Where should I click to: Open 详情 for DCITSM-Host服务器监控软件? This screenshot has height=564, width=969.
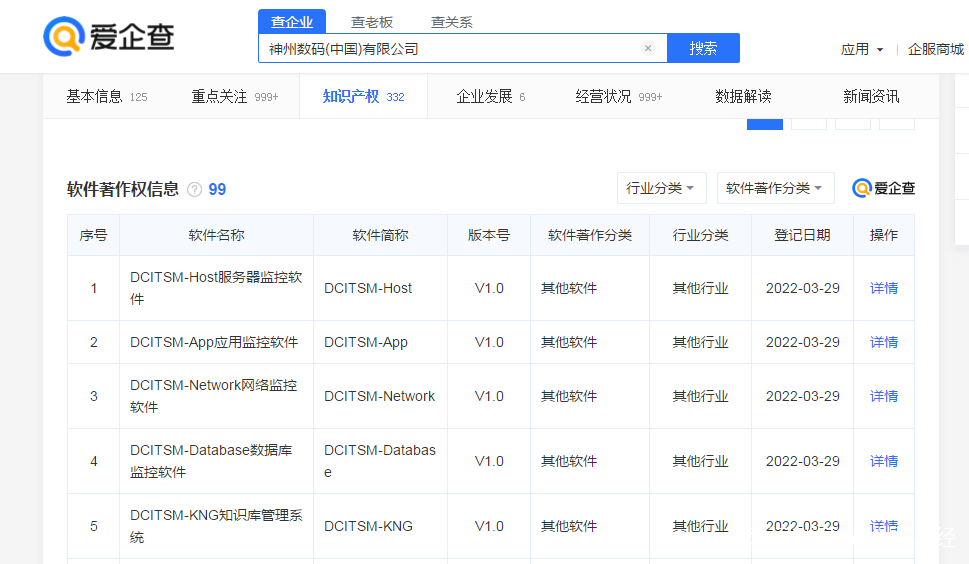coord(884,288)
